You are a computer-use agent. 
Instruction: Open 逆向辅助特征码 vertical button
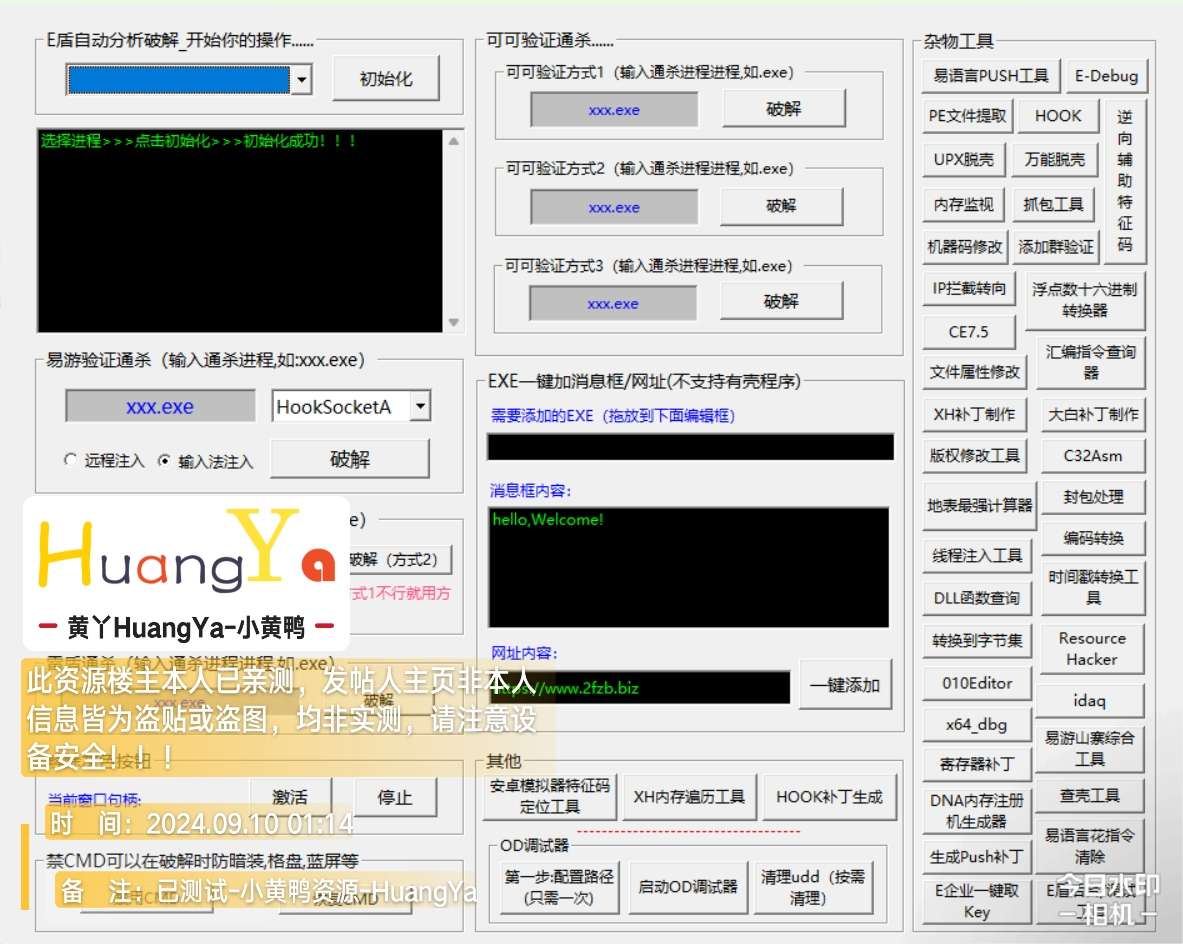(x=1124, y=180)
